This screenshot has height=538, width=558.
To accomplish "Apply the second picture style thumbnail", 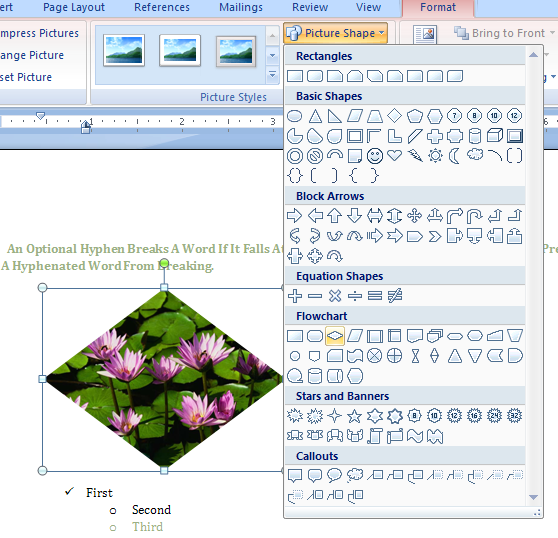I will point(180,51).
